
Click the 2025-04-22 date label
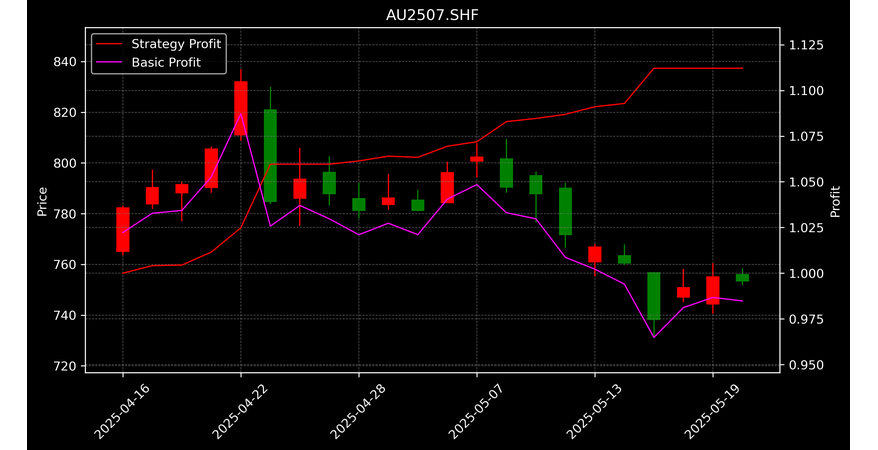click(240, 411)
